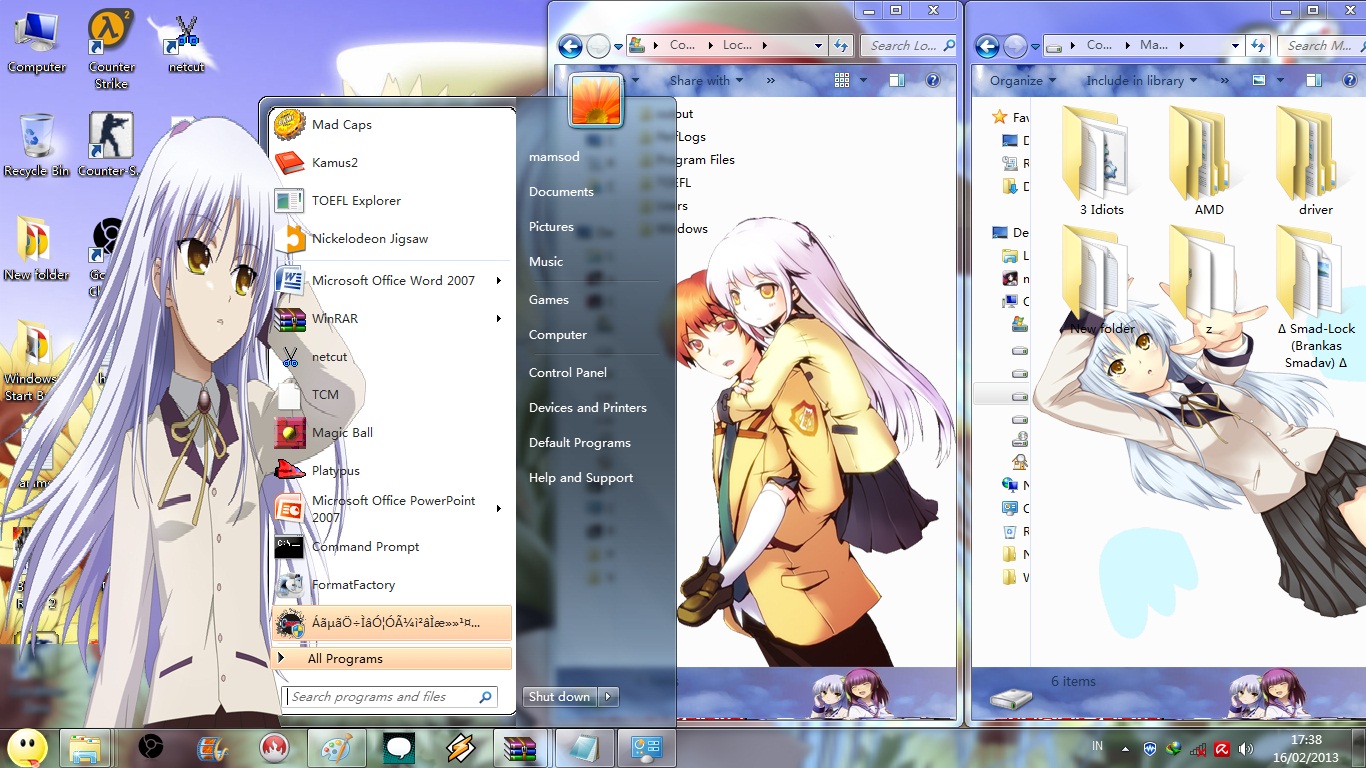Open Games from the Start menu
Screen dimensions: 1366x768
click(x=549, y=300)
